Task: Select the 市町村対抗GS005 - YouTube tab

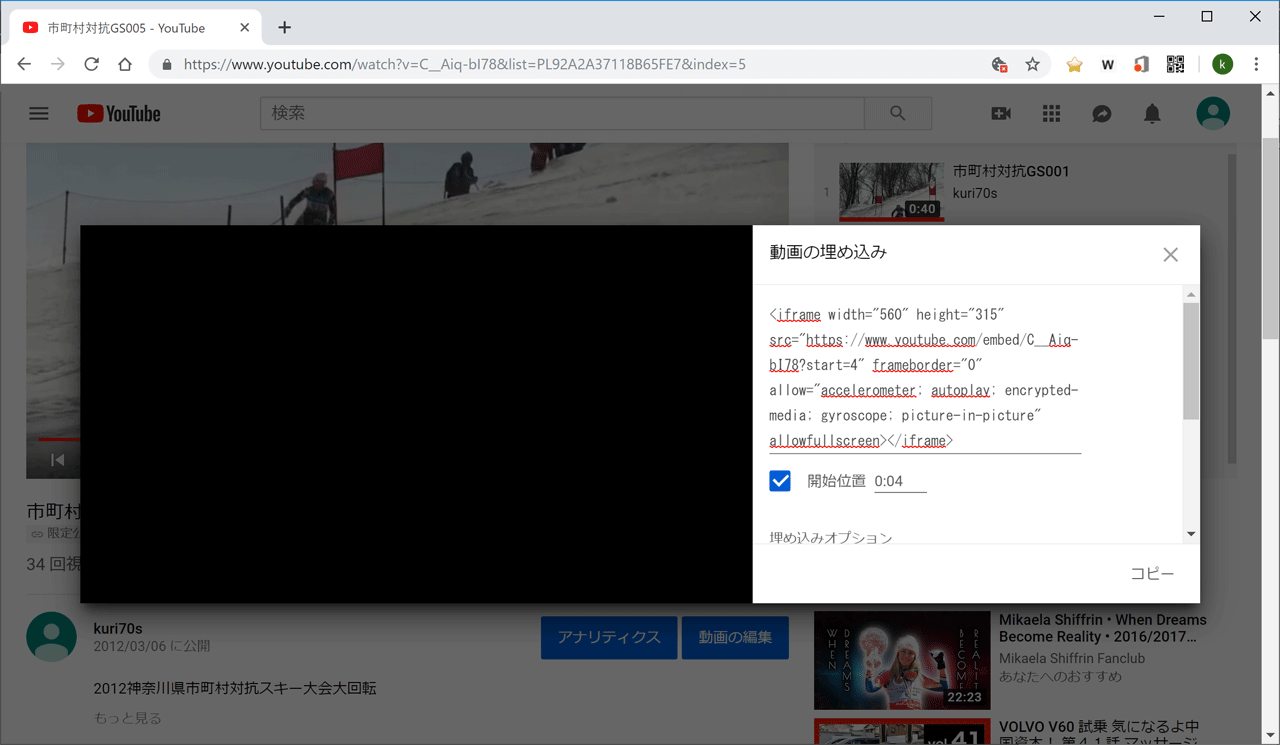Action: [x=135, y=28]
